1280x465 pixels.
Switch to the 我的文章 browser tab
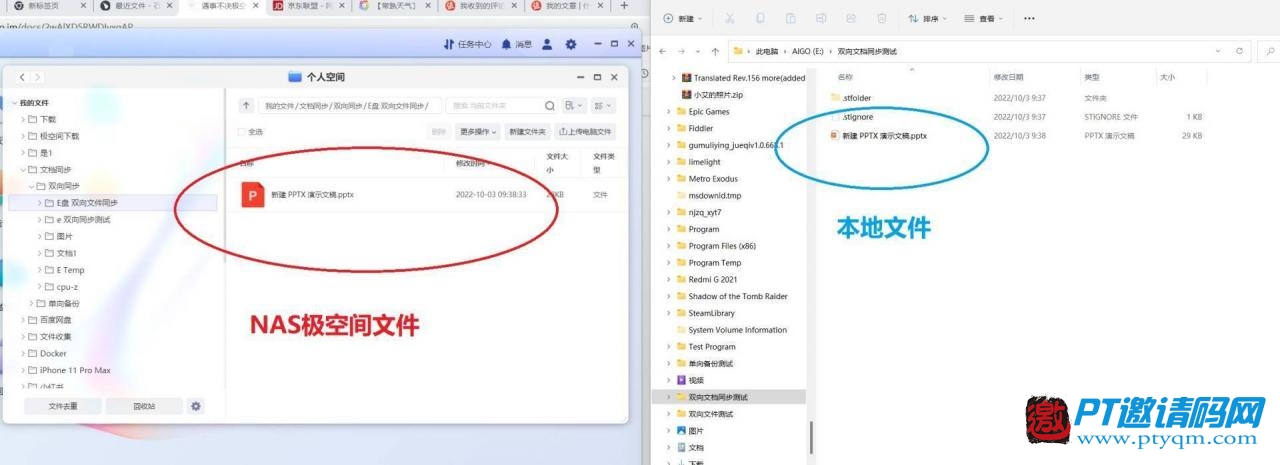click(568, 6)
